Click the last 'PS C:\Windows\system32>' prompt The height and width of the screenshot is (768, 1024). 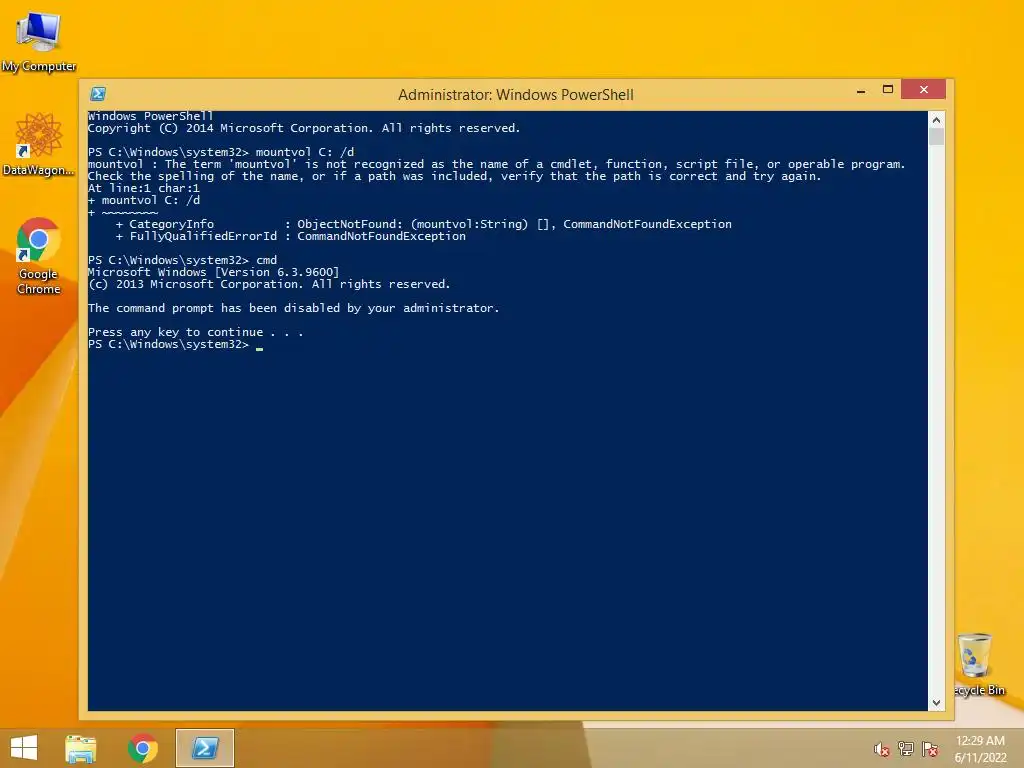coord(168,344)
